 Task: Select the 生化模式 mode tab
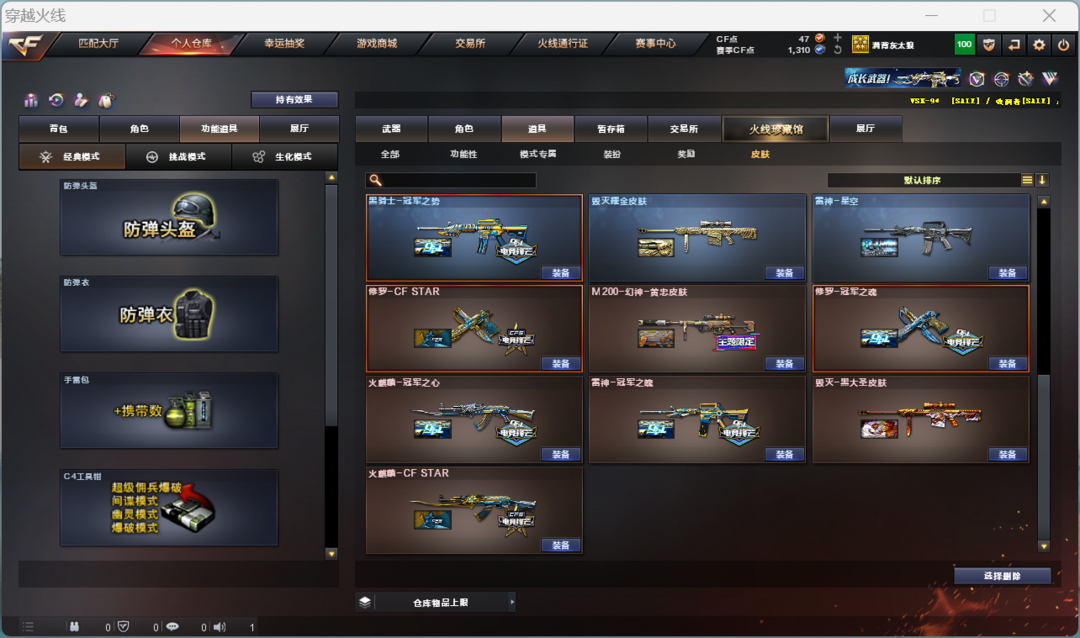pos(284,157)
